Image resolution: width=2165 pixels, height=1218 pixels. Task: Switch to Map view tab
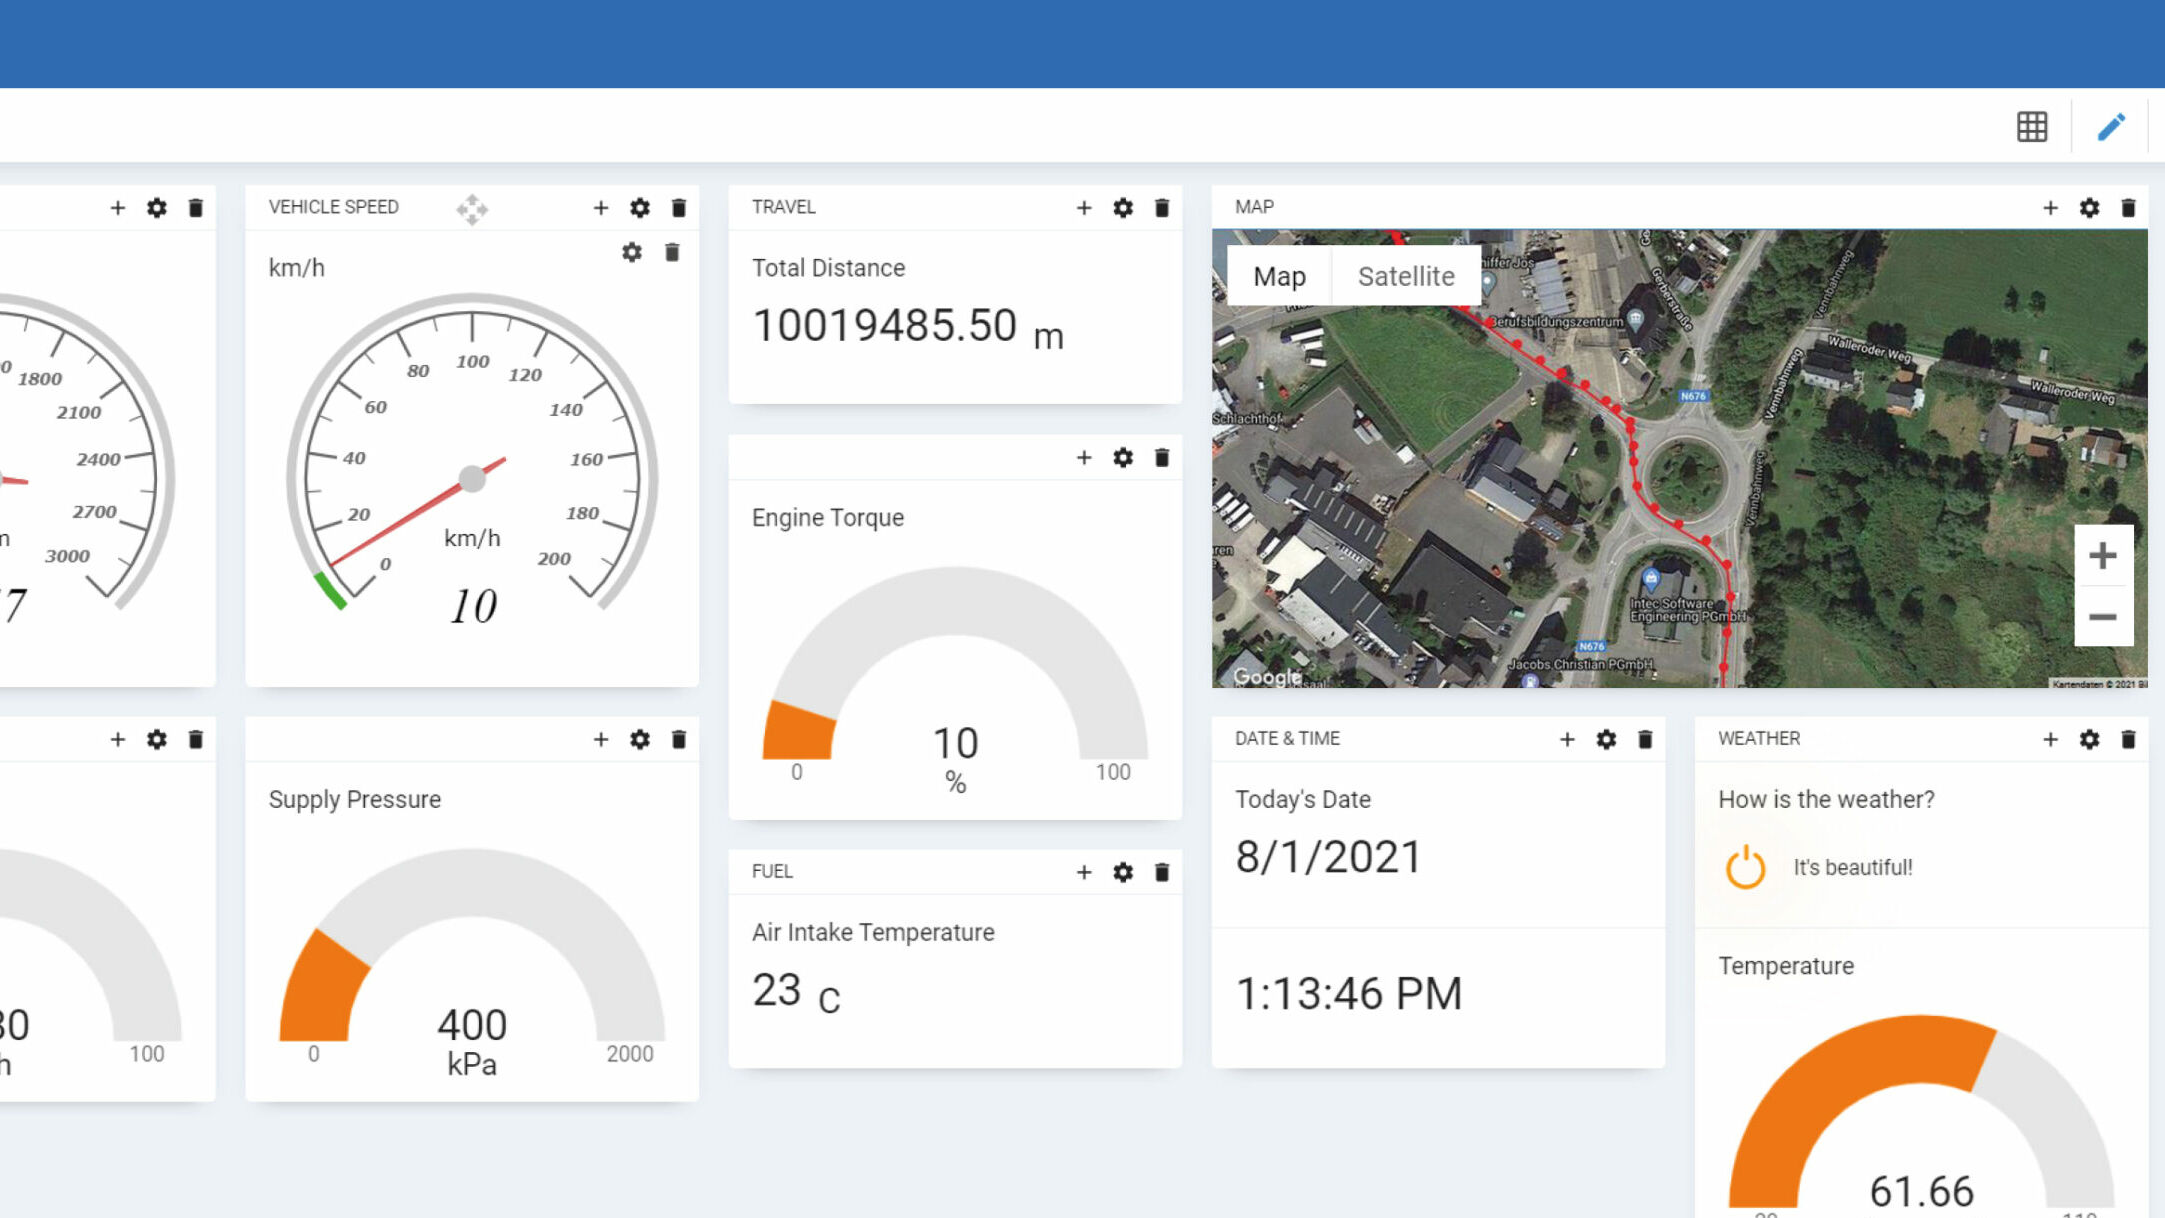(x=1279, y=276)
